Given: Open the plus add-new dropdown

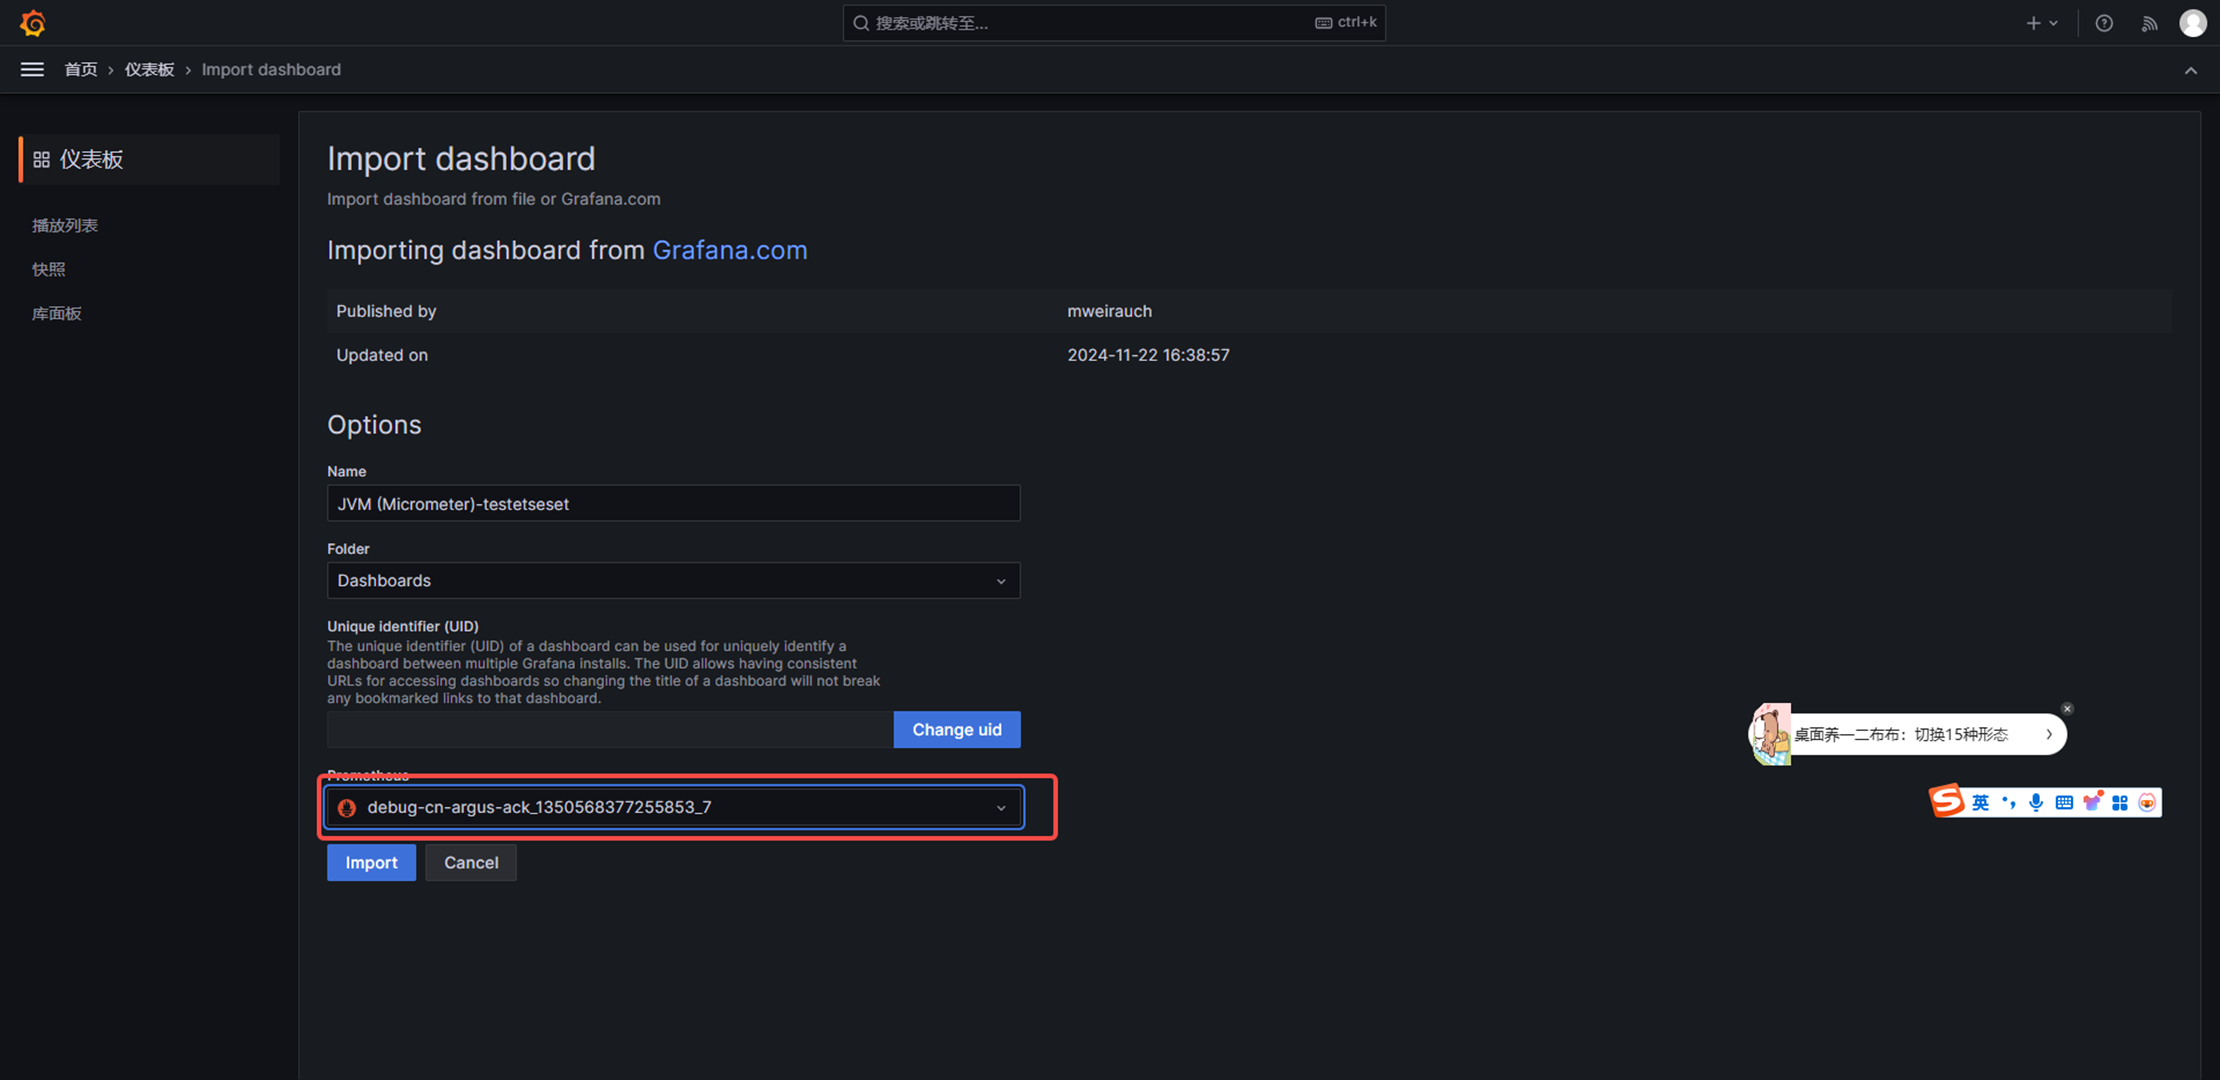Looking at the screenshot, I should pos(2041,23).
